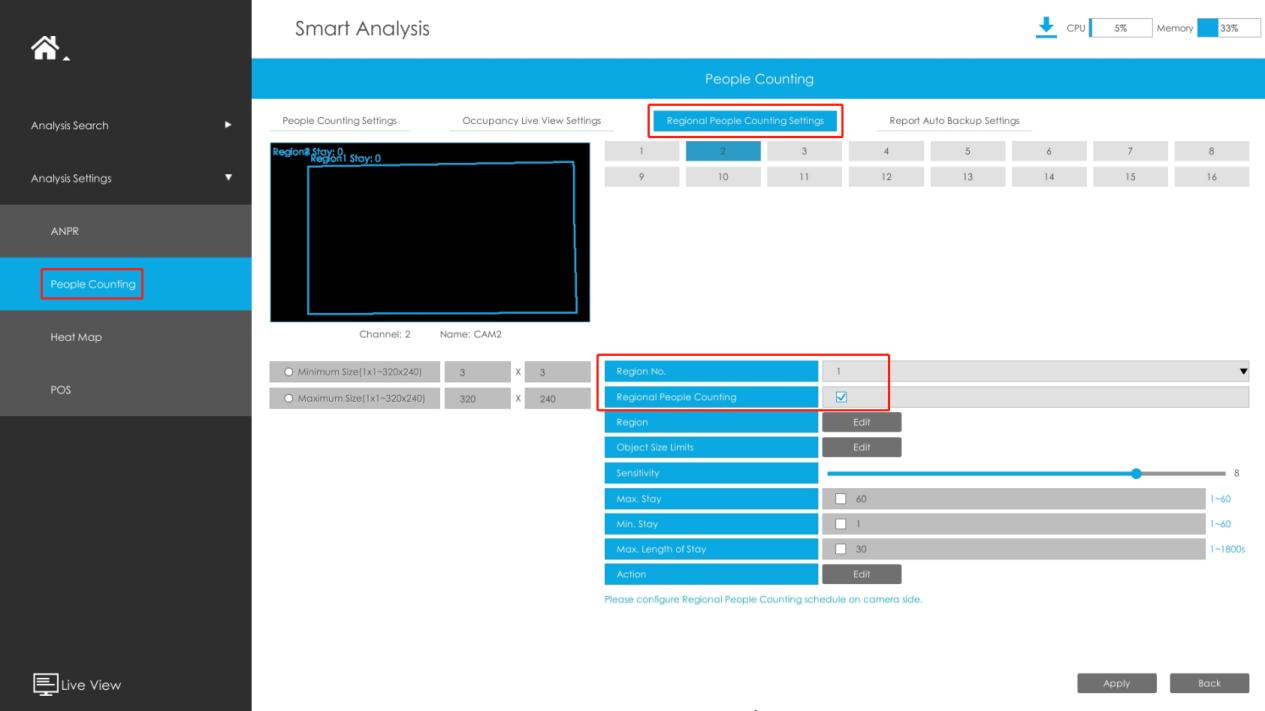Switch to People Counting Settings tab

point(339,121)
